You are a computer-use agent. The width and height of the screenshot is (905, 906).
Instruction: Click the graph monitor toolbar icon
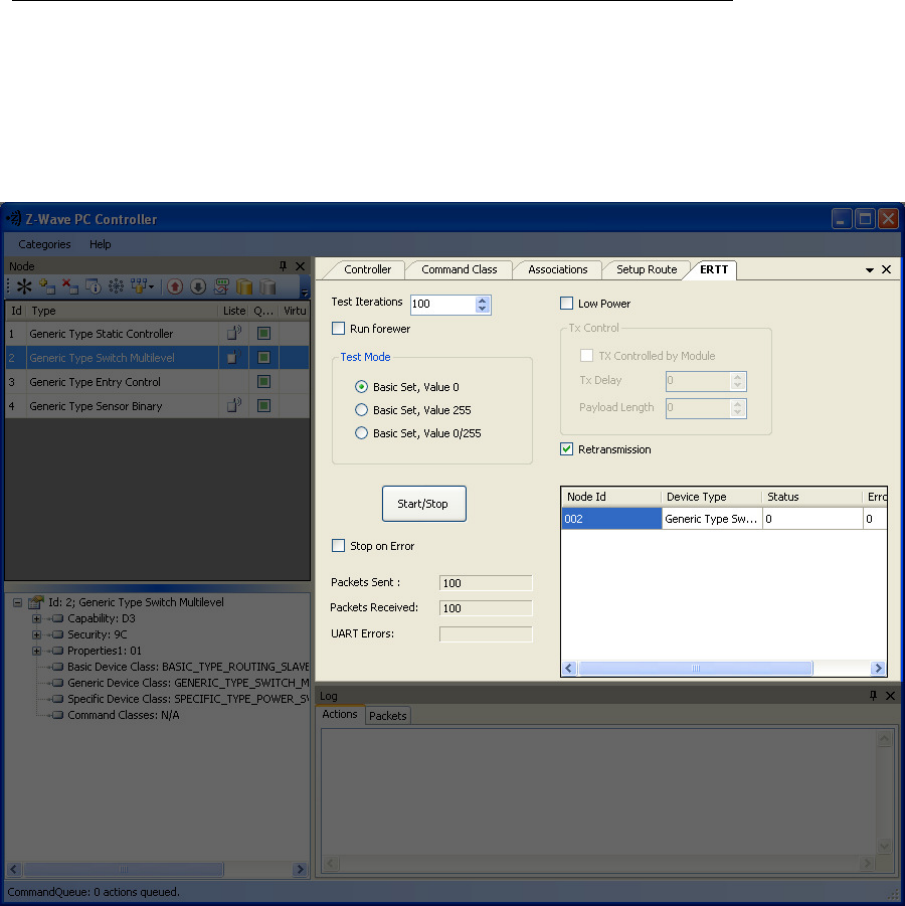coord(221,287)
